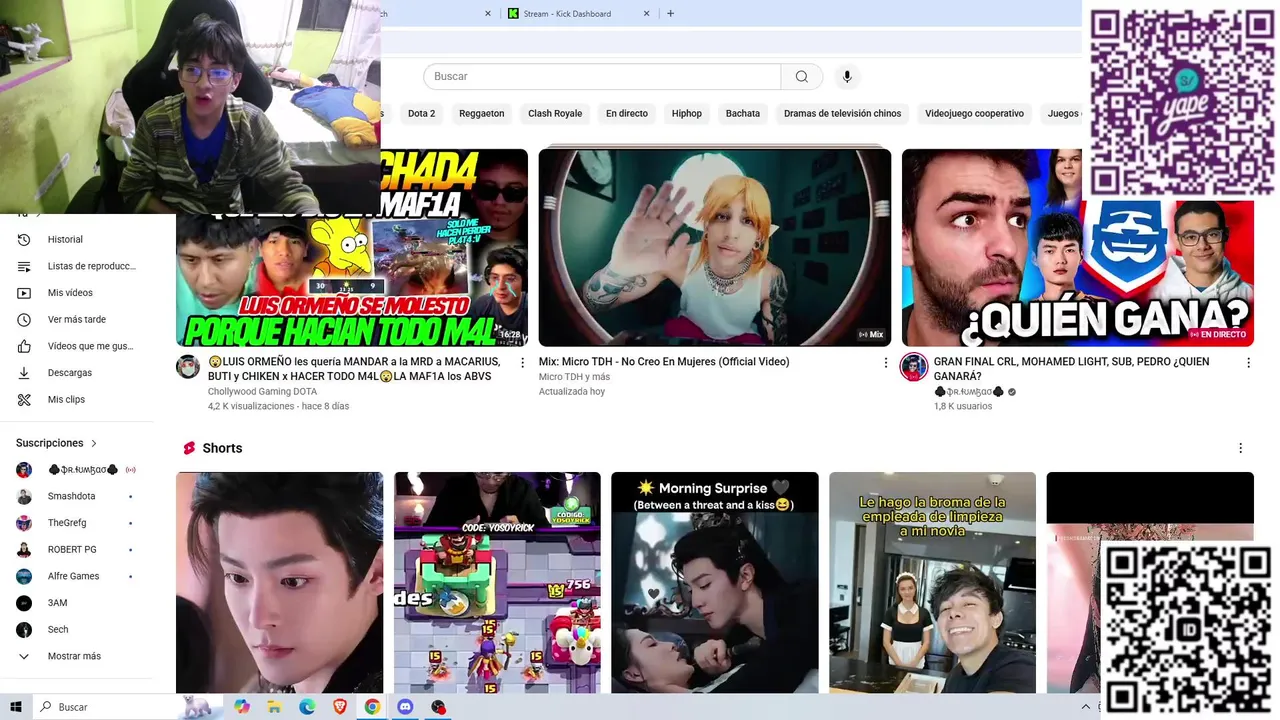1280x720 pixels.
Task: Open GRAN FINAL CRL video title link
Action: click(x=1071, y=369)
